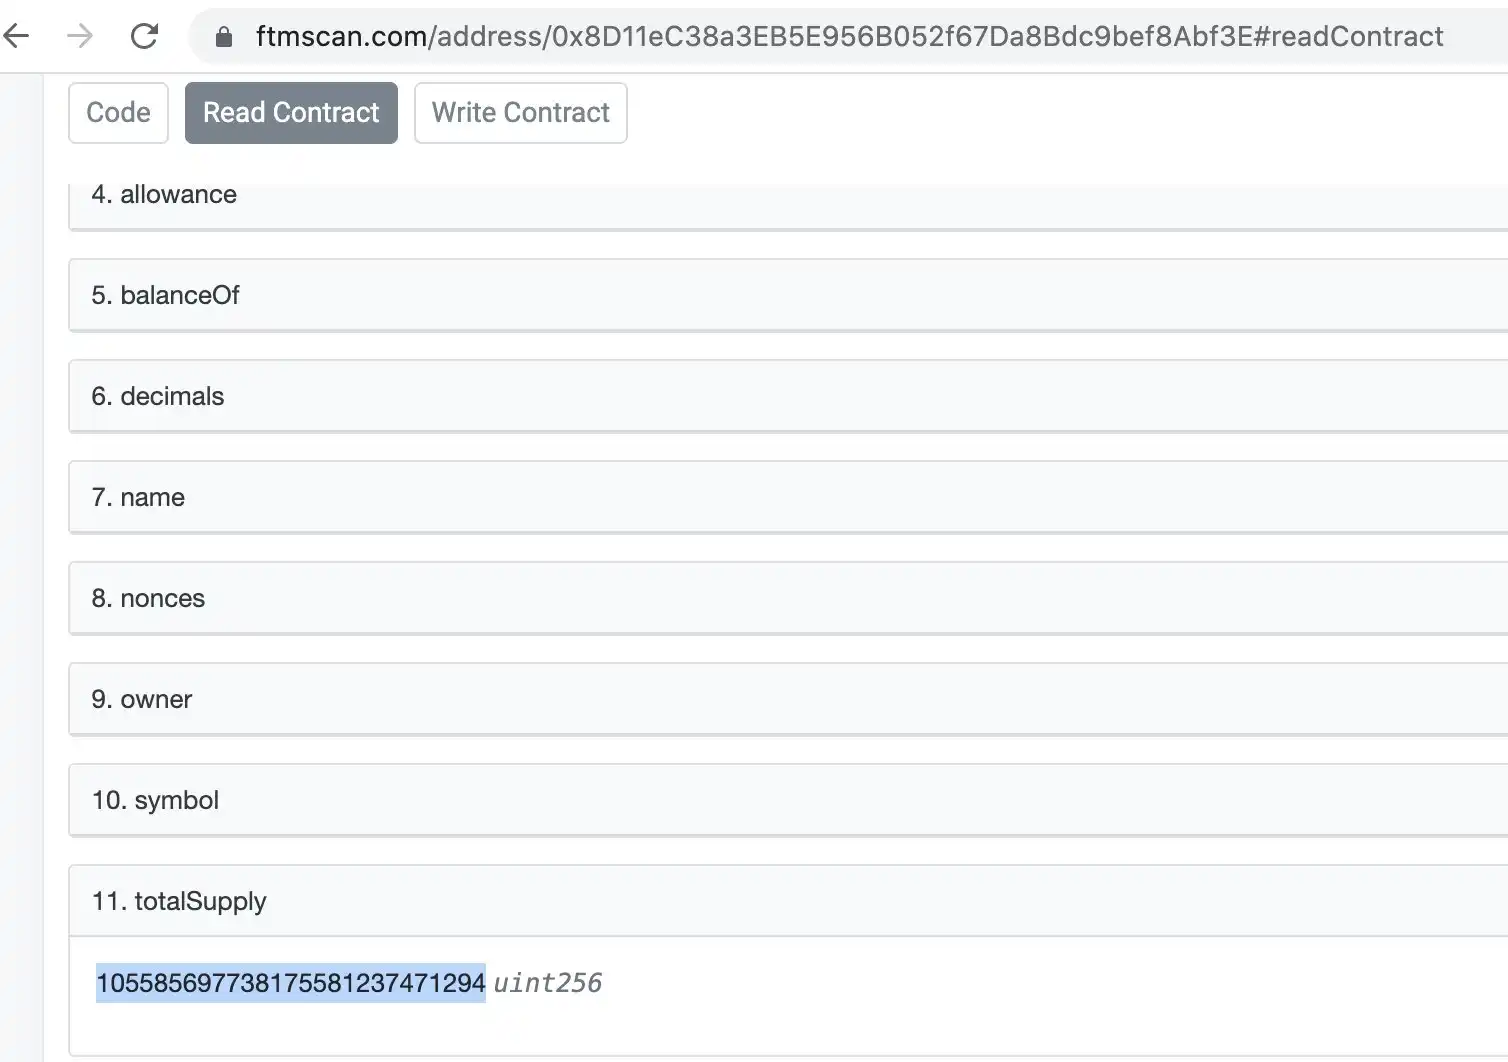The width and height of the screenshot is (1508, 1062).
Task: Open the Code tab
Action: coord(118,113)
